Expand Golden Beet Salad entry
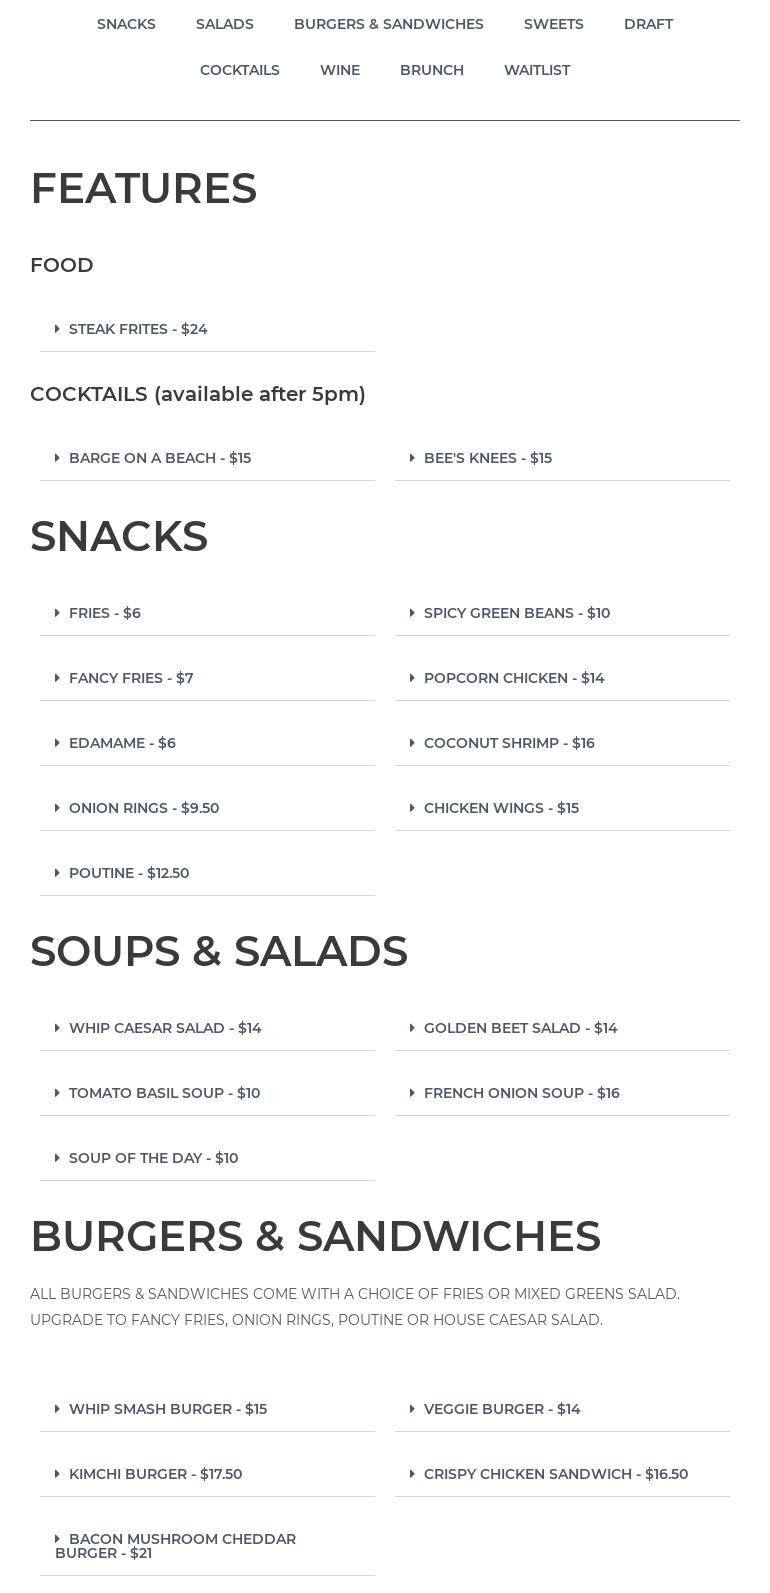 point(562,1028)
